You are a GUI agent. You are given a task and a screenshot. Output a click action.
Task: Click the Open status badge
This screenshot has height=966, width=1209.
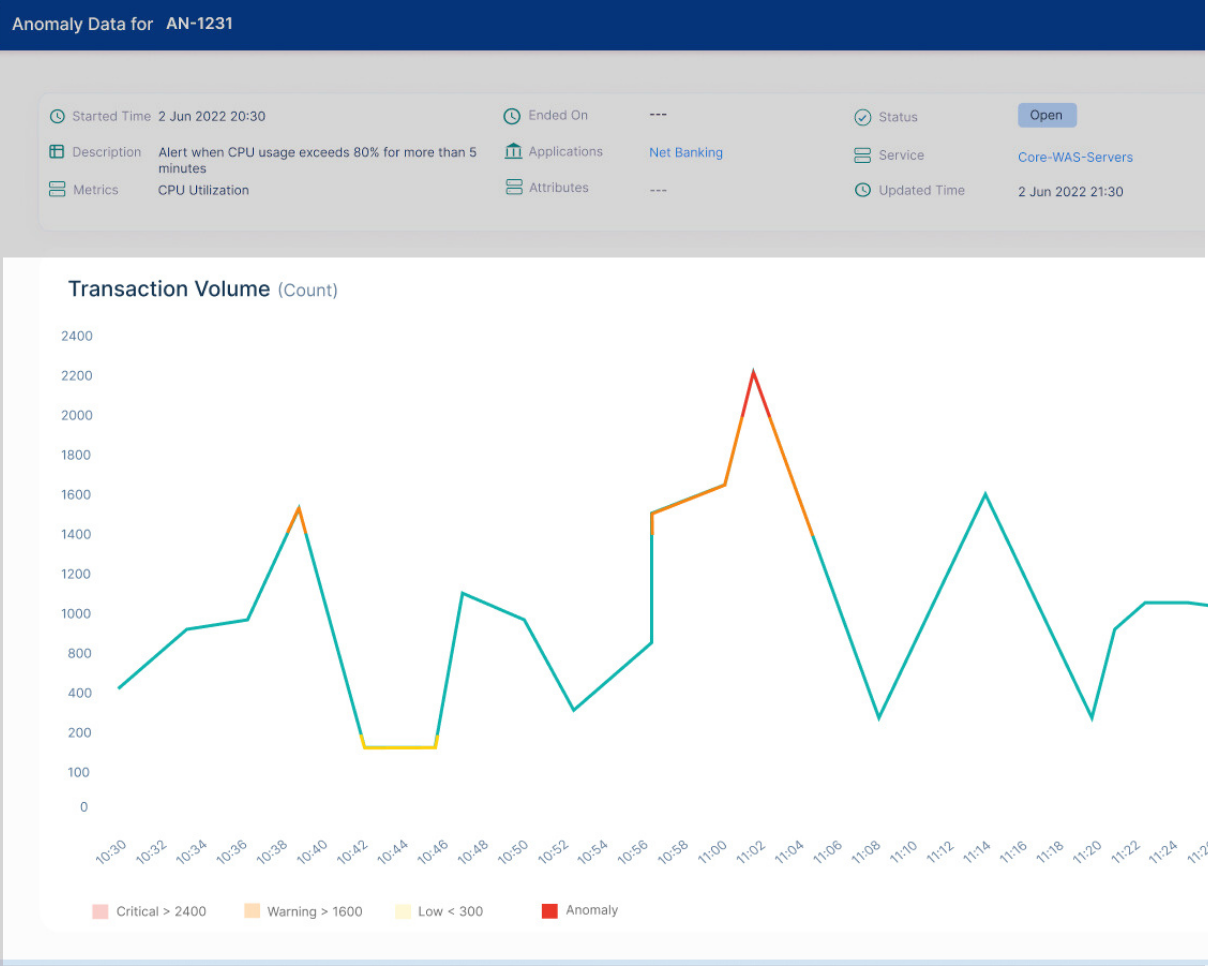click(1046, 115)
